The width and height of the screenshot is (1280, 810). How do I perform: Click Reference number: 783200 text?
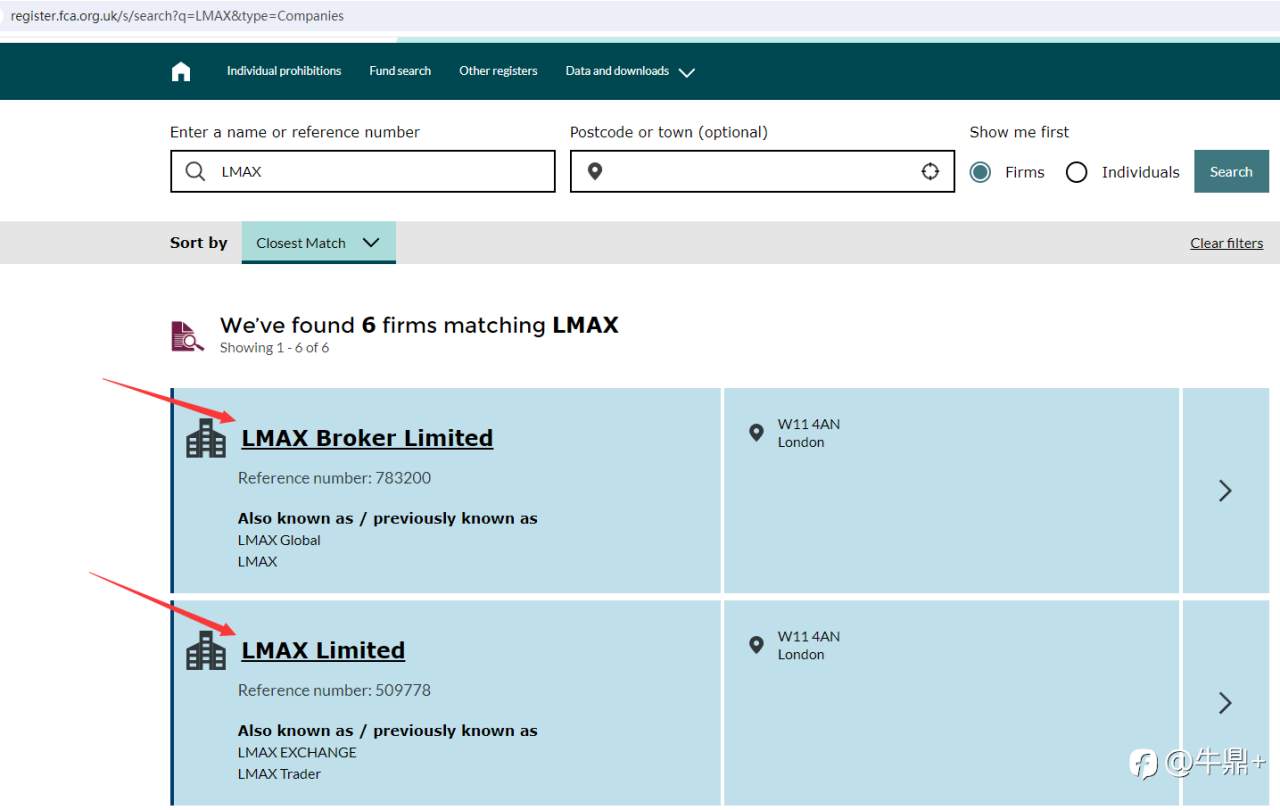tap(334, 478)
